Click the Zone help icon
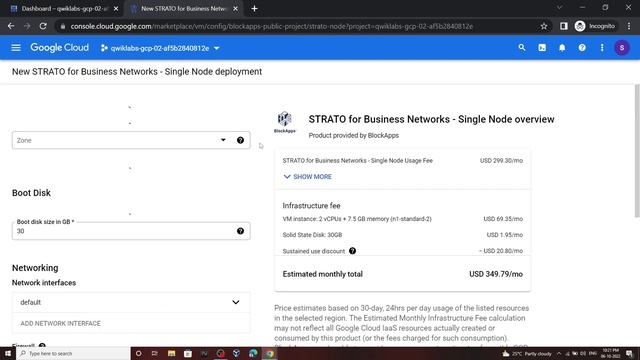 coord(240,140)
